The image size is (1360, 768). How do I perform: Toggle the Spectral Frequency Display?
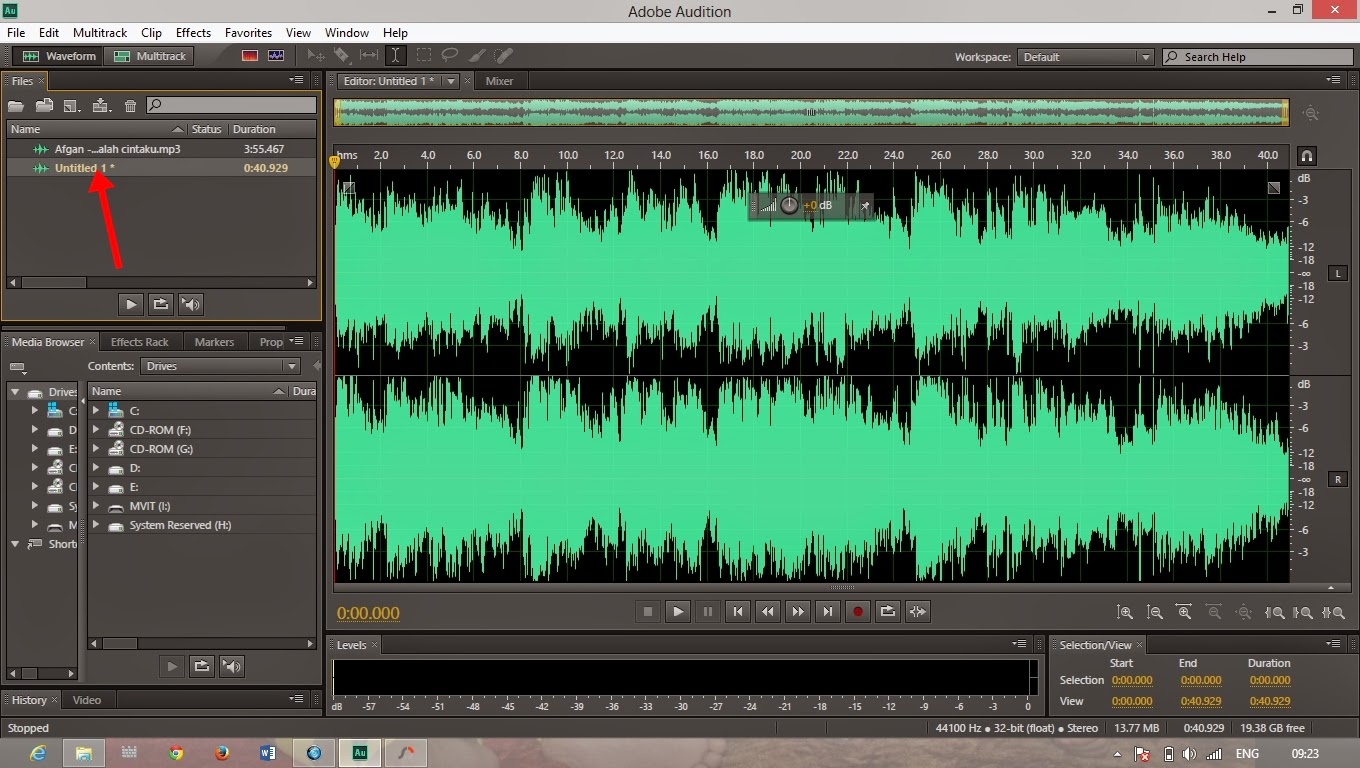250,56
